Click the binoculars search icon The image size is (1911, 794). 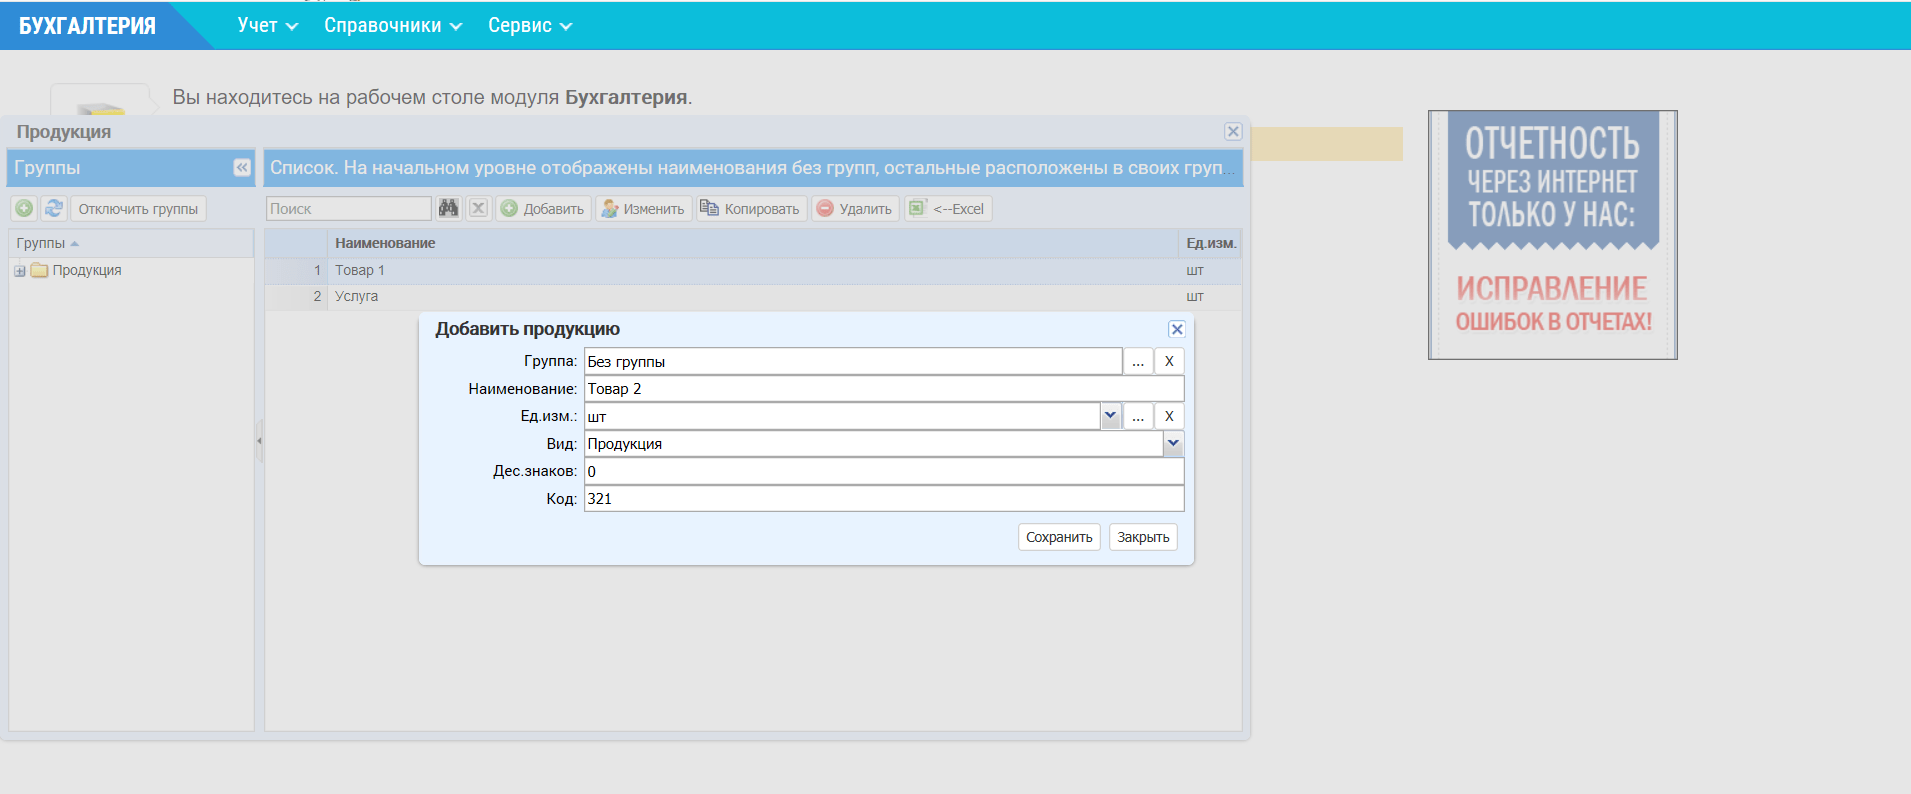(x=448, y=208)
